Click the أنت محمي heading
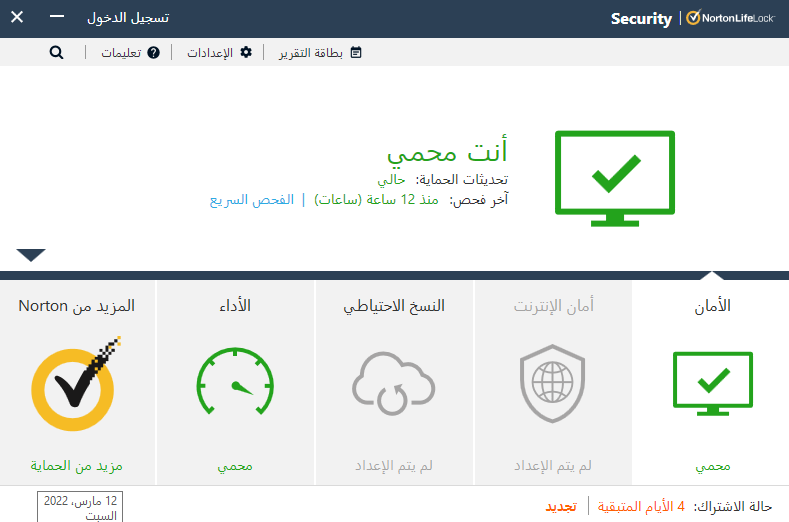The width and height of the screenshot is (789, 522). 447,151
